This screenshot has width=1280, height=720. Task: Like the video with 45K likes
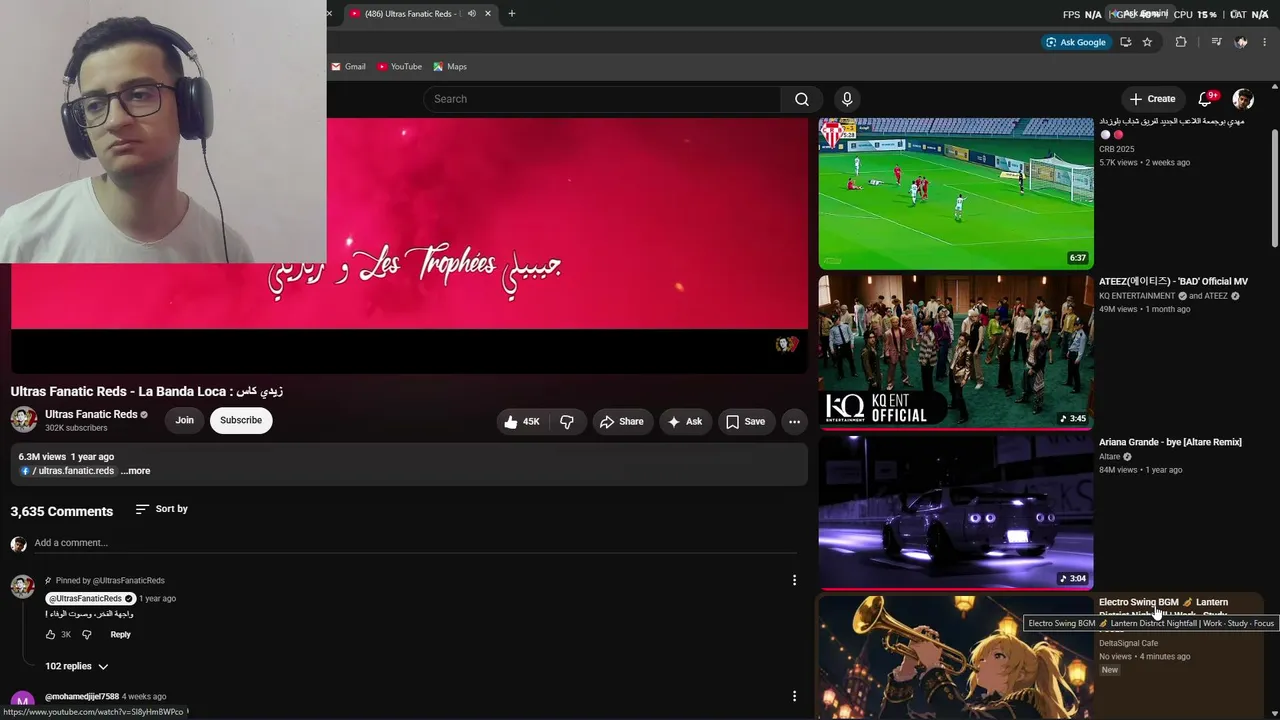(x=523, y=422)
